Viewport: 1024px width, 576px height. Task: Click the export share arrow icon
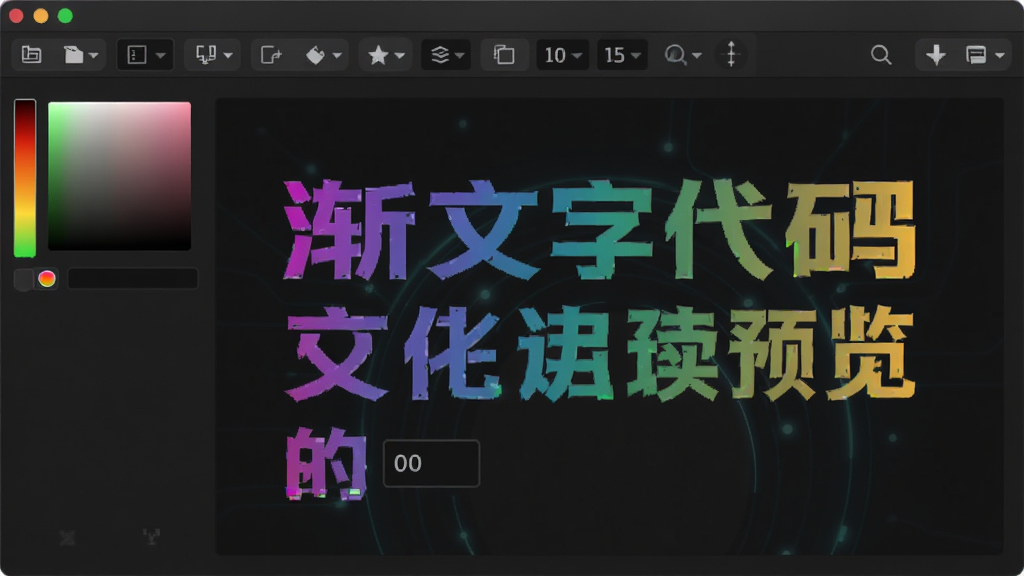click(x=271, y=54)
